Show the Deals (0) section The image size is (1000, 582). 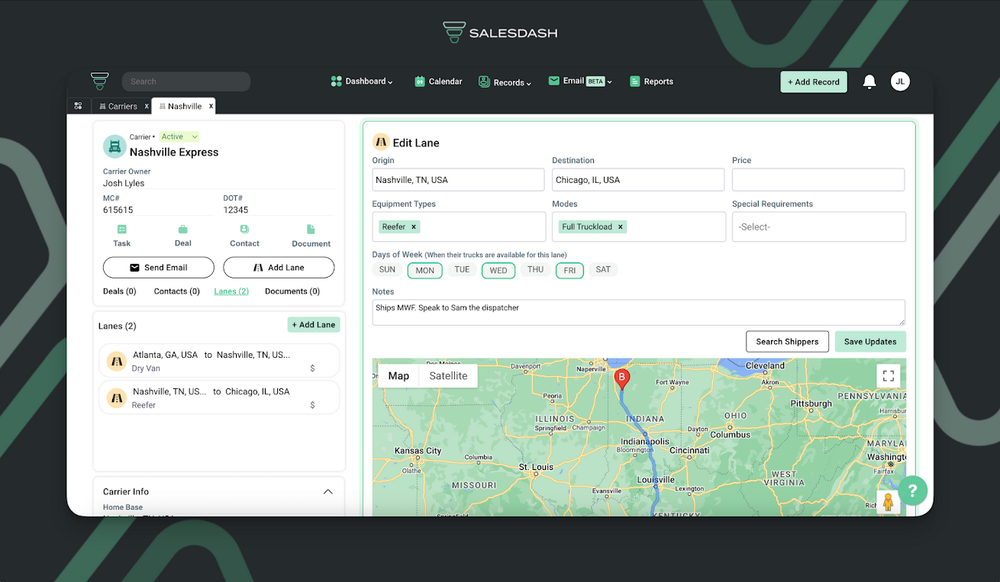(119, 291)
